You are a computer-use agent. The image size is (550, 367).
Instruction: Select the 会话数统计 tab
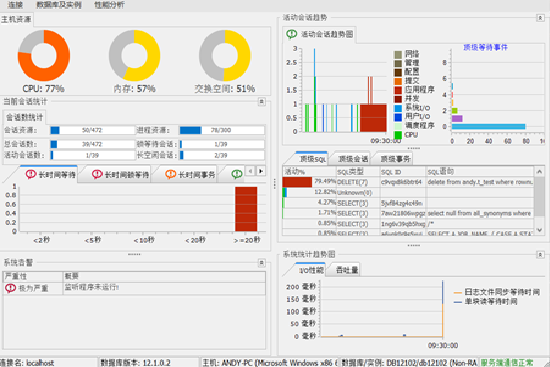point(24,117)
